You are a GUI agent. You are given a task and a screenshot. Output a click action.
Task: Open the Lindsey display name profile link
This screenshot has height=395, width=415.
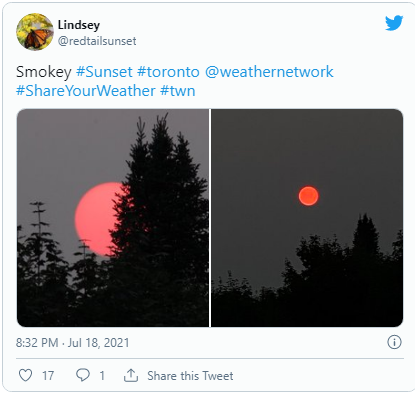tap(79, 25)
